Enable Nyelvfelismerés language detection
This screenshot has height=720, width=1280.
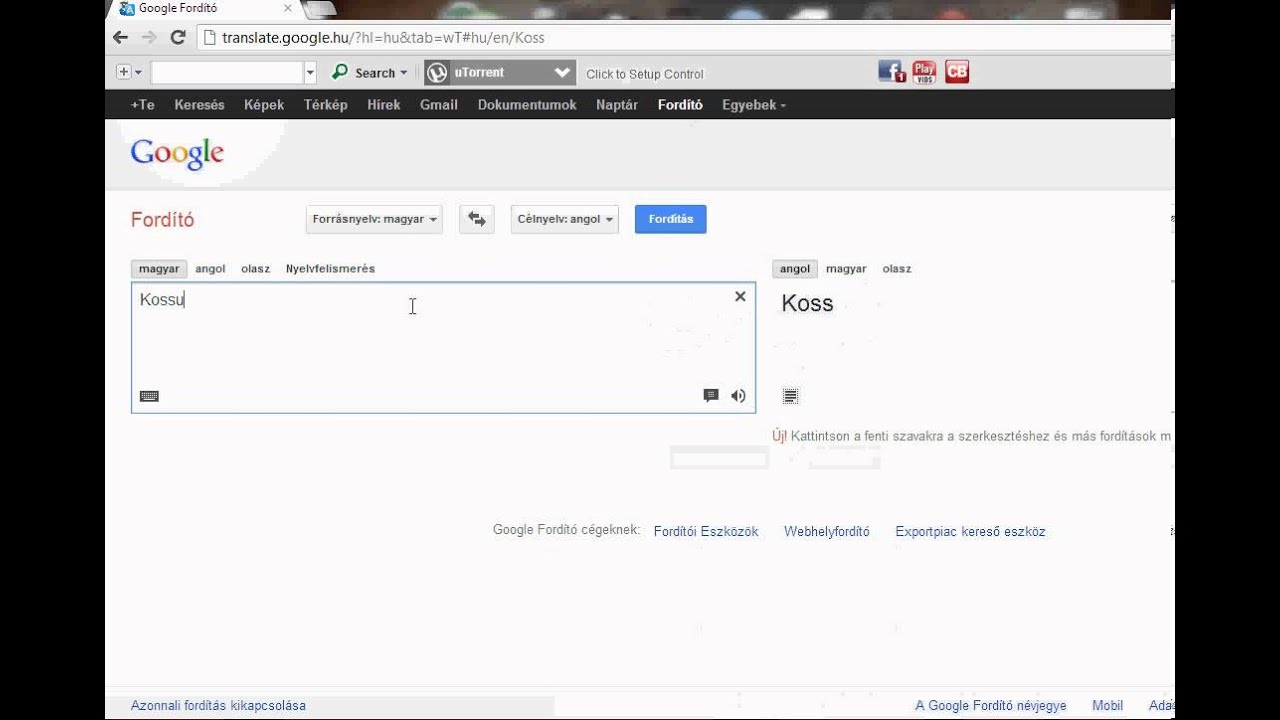click(x=330, y=269)
